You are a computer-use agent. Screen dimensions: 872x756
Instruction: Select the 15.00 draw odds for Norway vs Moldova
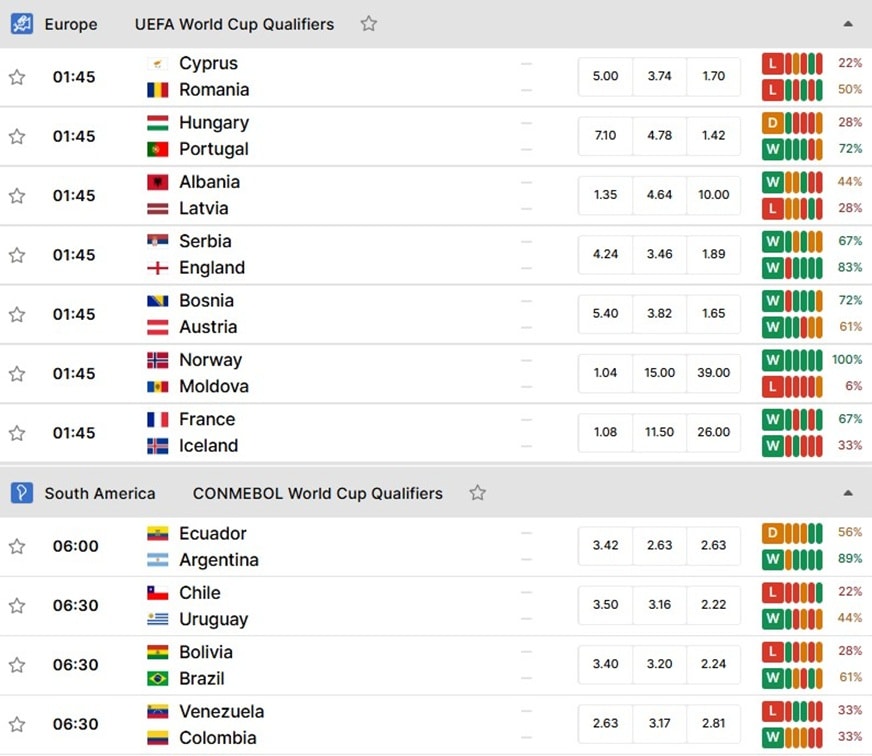click(x=660, y=373)
